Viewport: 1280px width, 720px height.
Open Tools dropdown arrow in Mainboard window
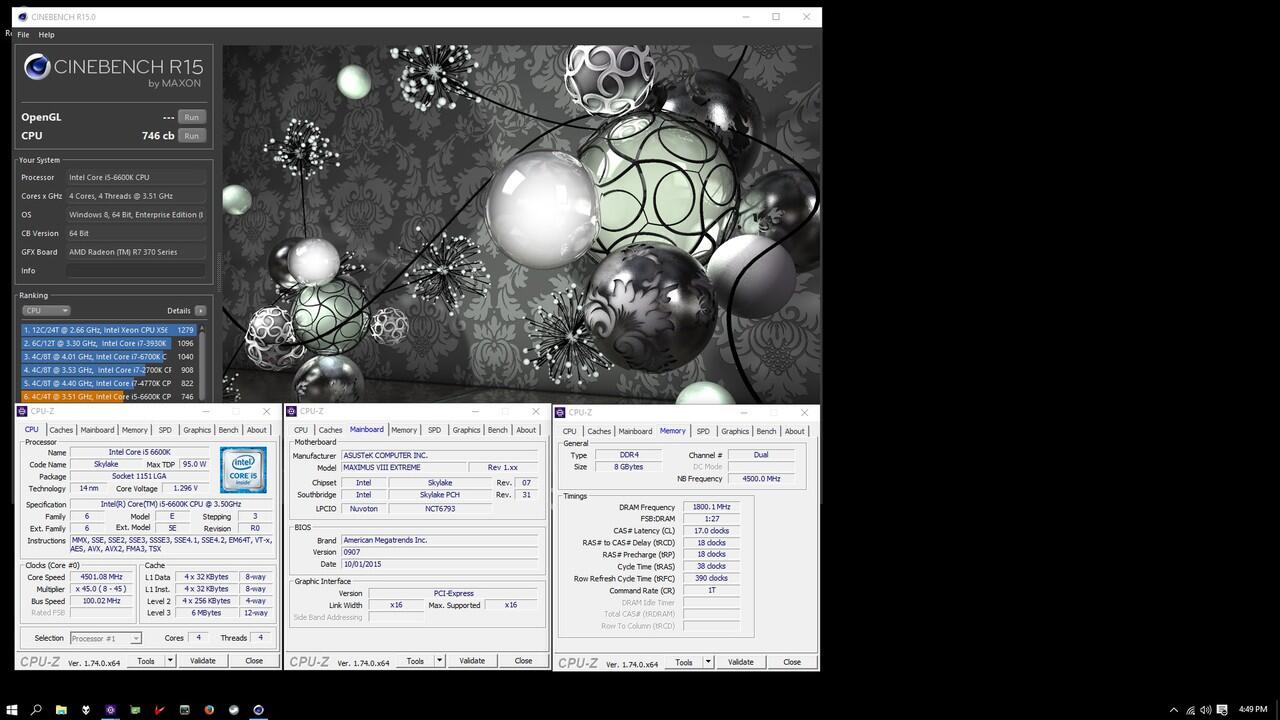click(x=439, y=660)
